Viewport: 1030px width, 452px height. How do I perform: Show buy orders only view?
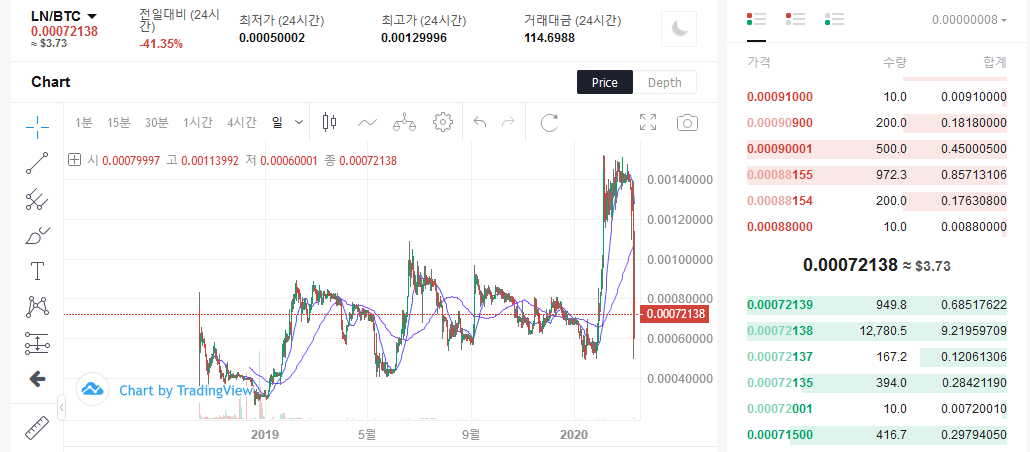[x=834, y=19]
